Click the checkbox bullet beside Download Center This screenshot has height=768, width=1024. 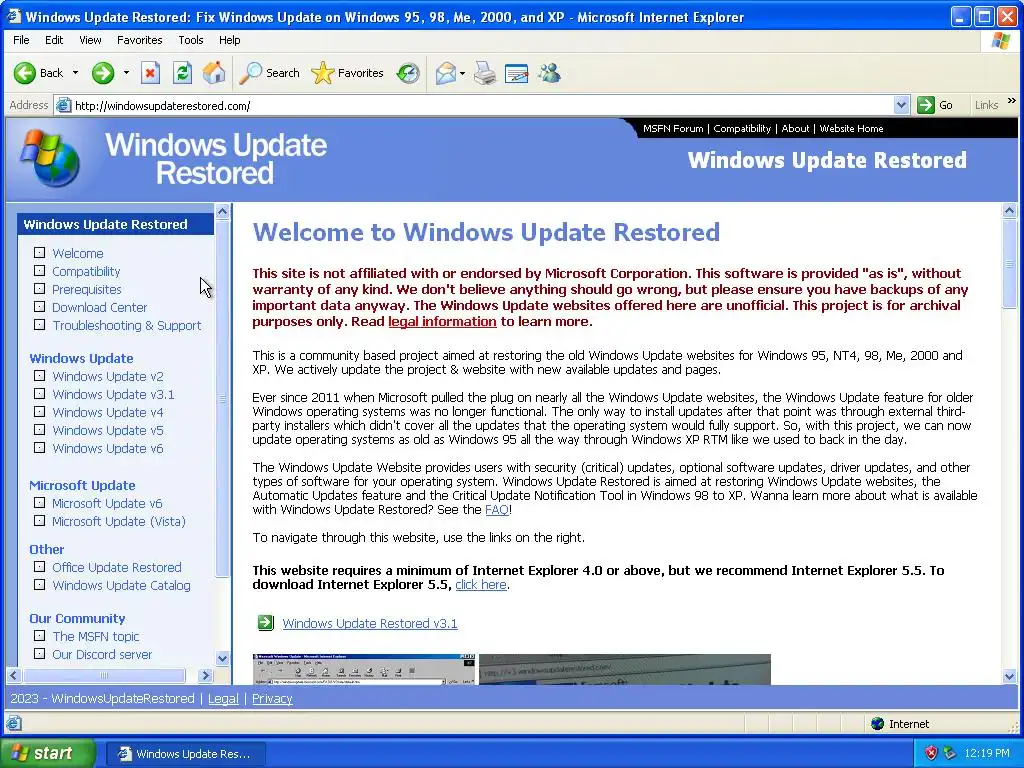point(40,306)
